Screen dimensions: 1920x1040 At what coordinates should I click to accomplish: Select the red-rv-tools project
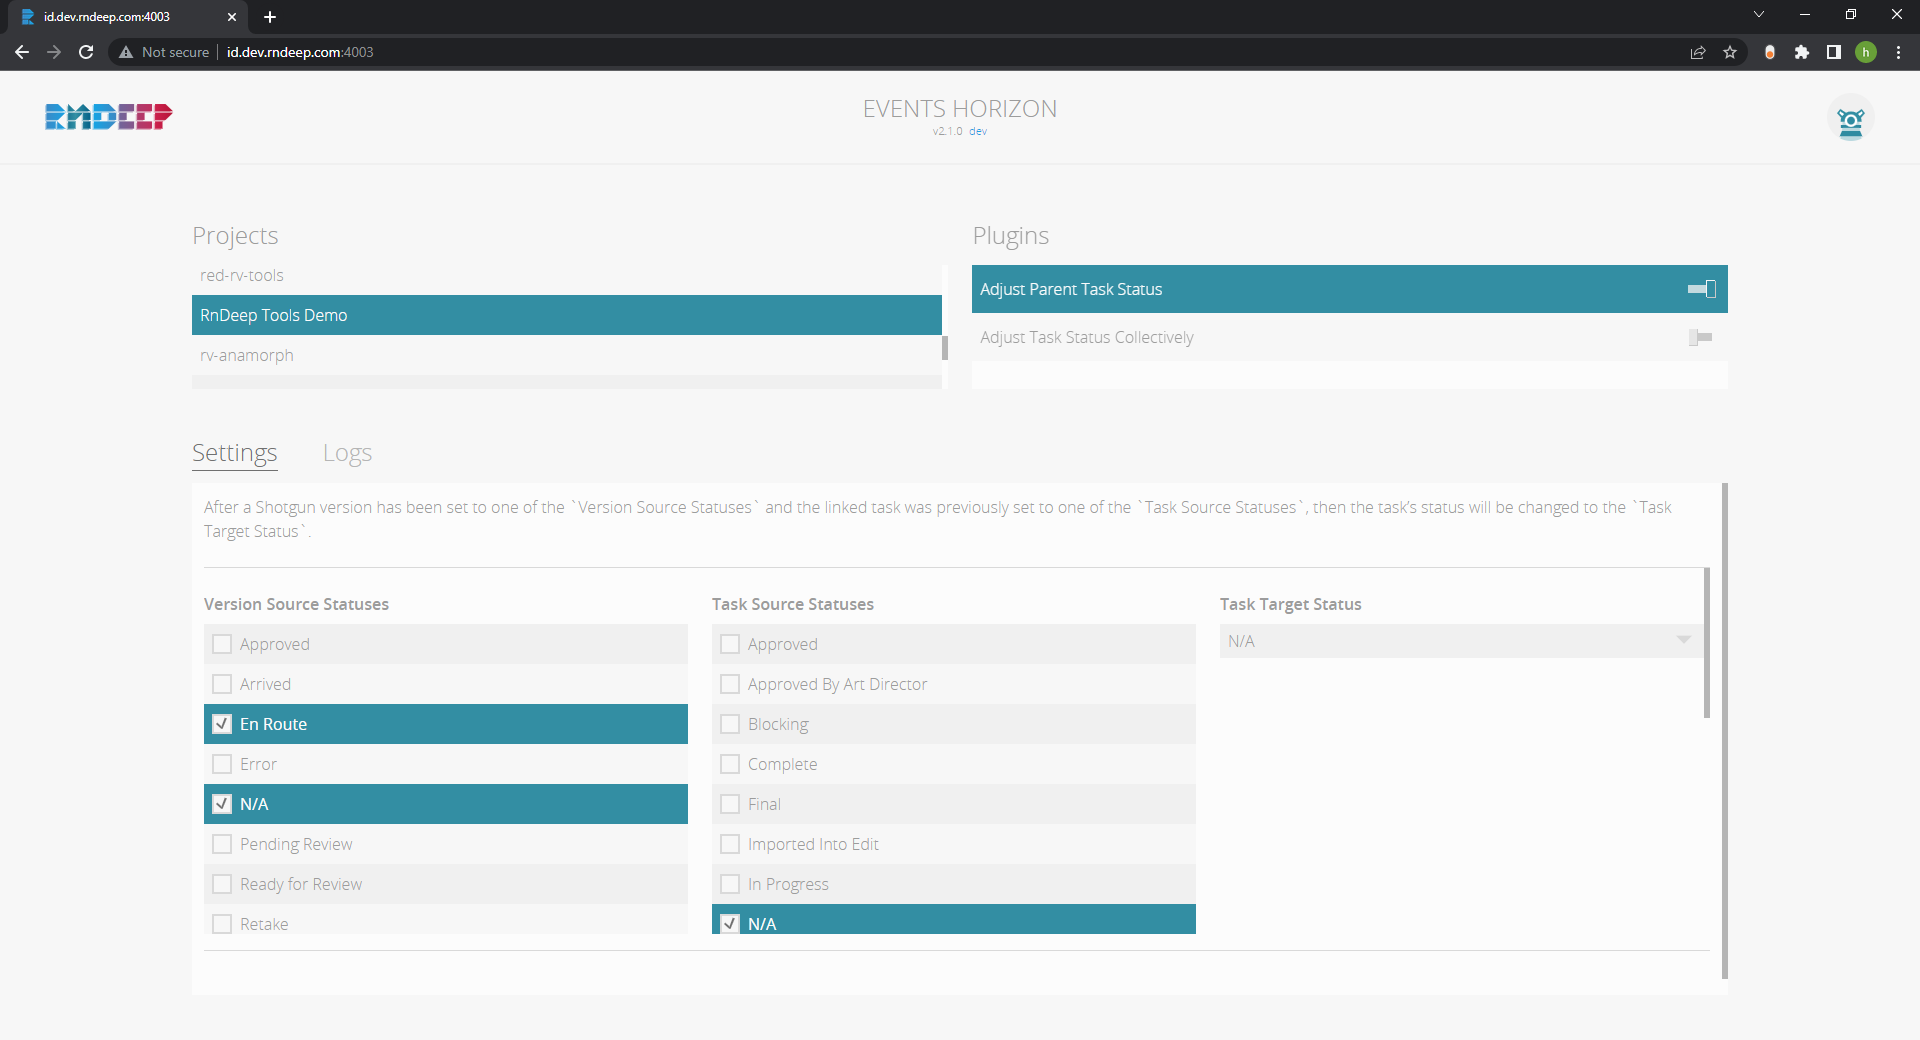click(242, 275)
